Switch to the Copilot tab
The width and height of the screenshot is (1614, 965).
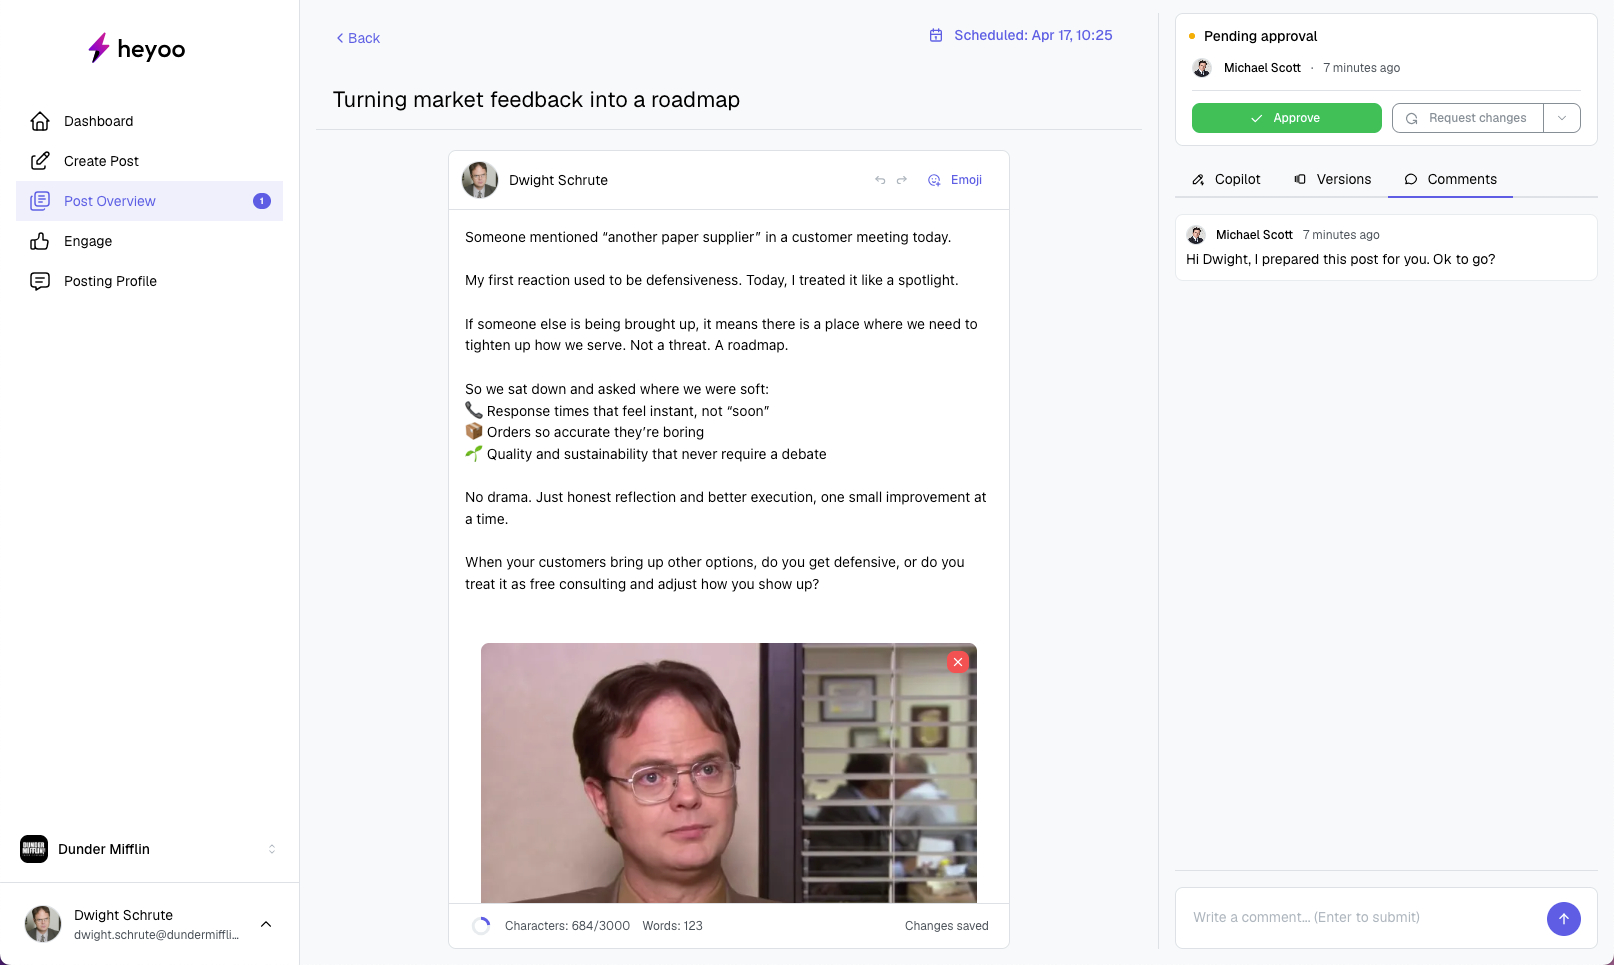tap(1227, 179)
